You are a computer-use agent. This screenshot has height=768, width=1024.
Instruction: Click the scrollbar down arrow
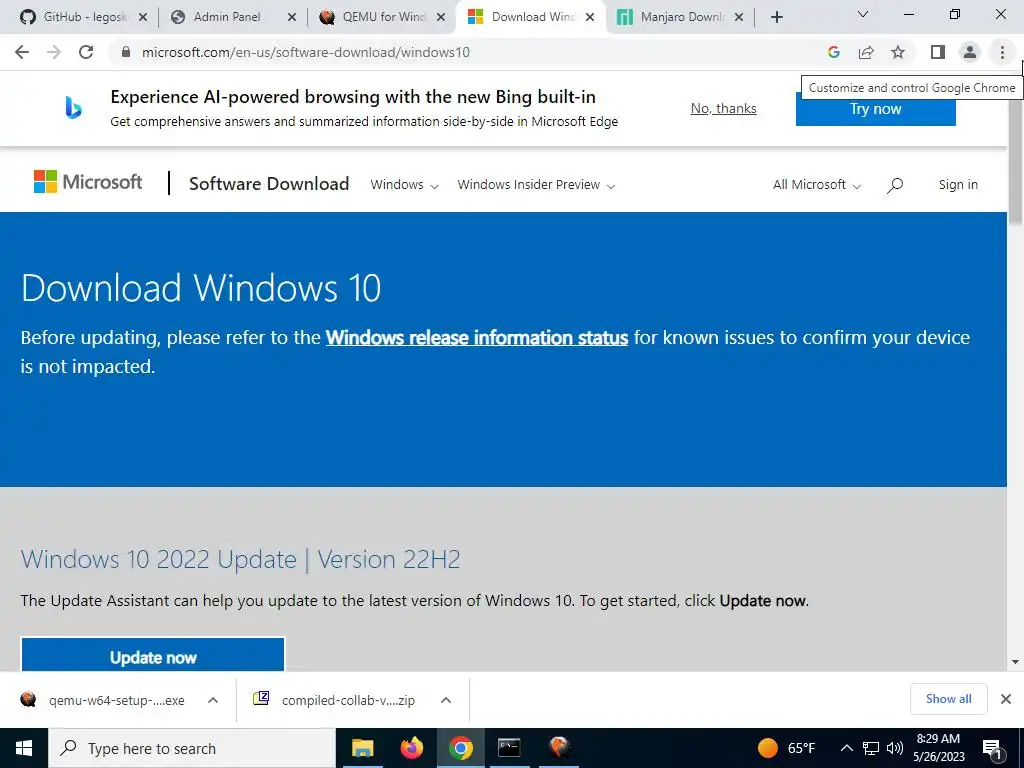(1016, 662)
